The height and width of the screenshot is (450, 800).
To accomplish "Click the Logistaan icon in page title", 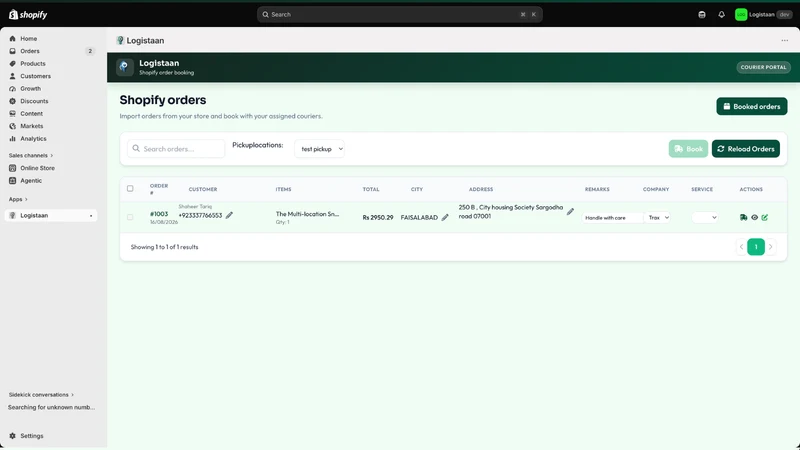I will tap(120, 40).
